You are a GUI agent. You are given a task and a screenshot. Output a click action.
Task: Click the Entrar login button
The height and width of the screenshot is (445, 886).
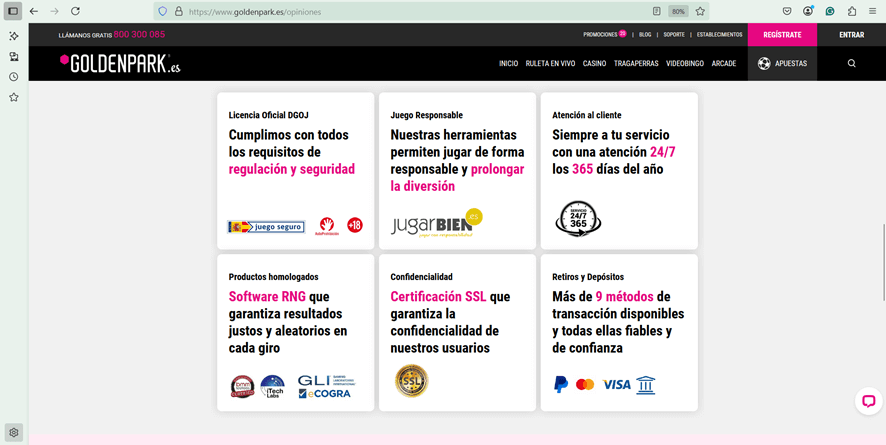click(852, 34)
